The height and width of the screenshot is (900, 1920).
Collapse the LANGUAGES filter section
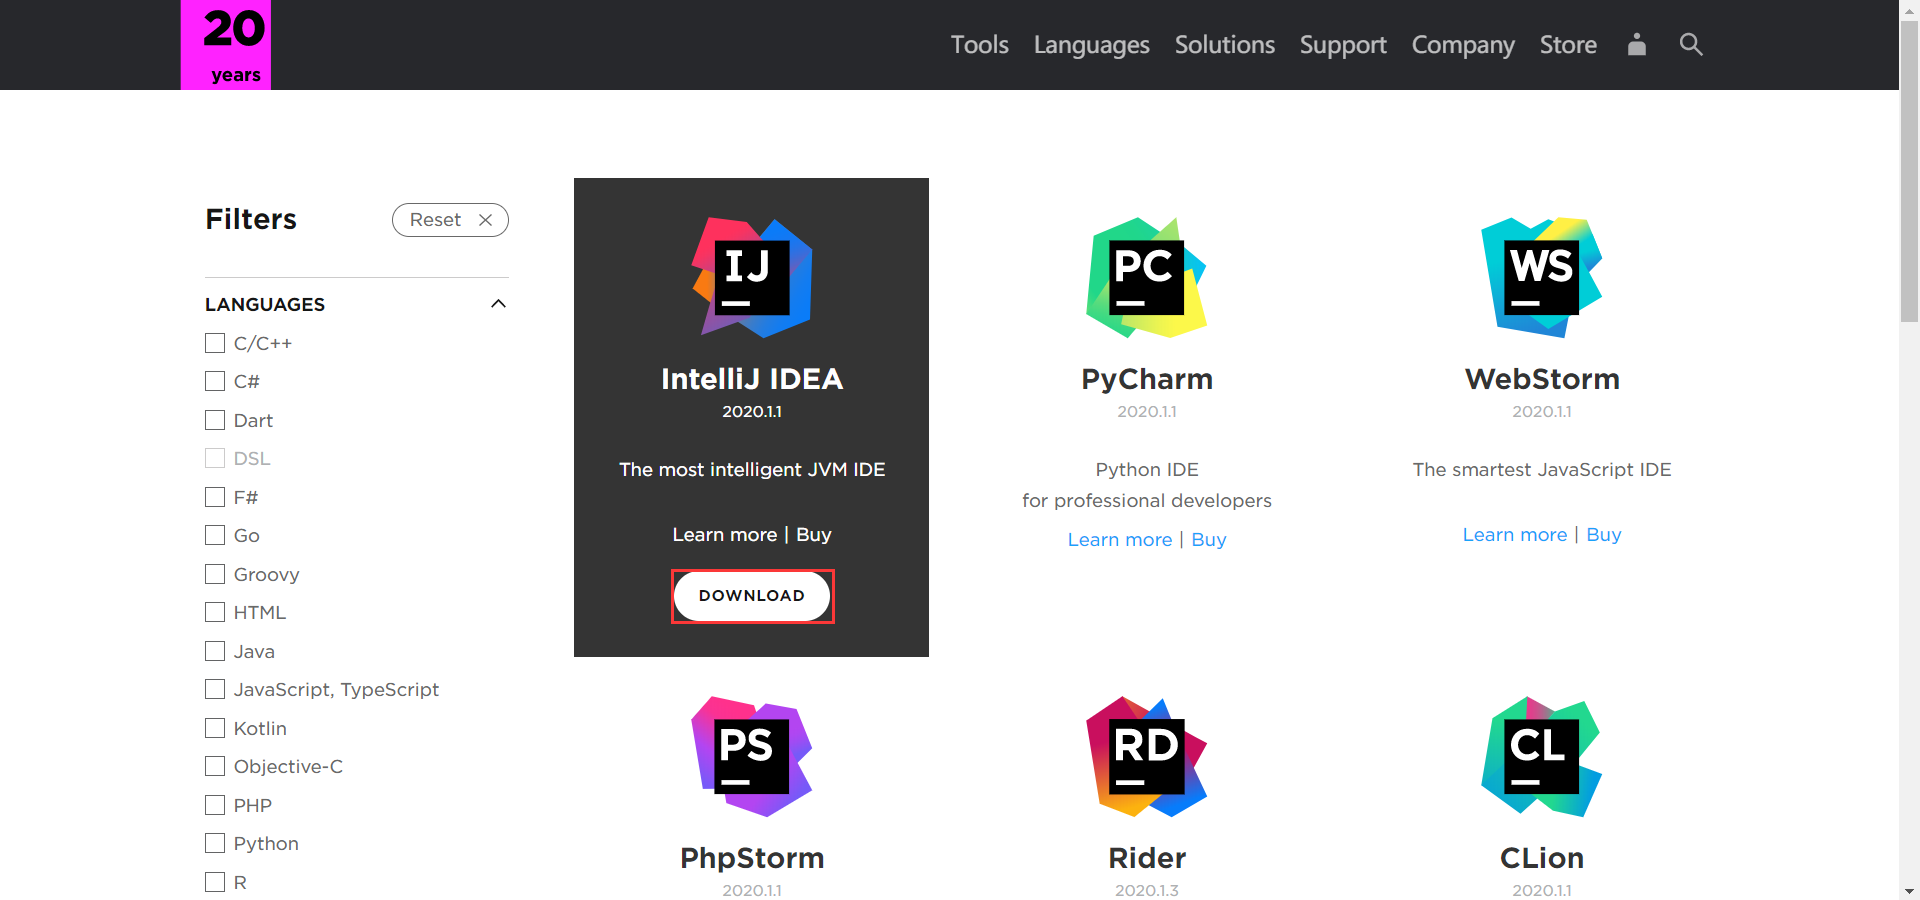pos(498,304)
